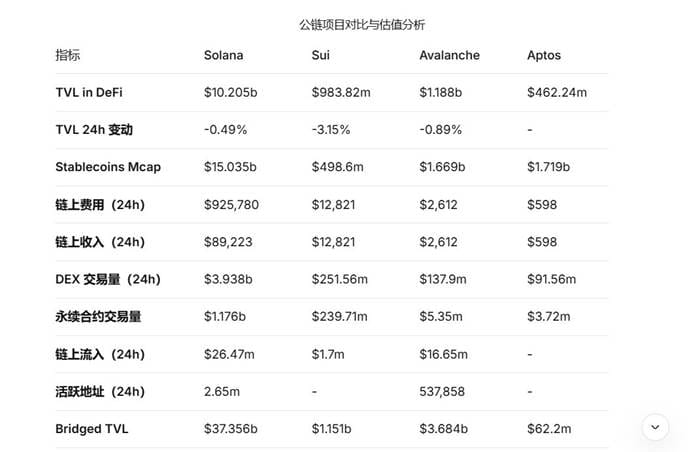
Task: Click Aptos Stablecoins Mcap $1.719b
Action: point(548,167)
